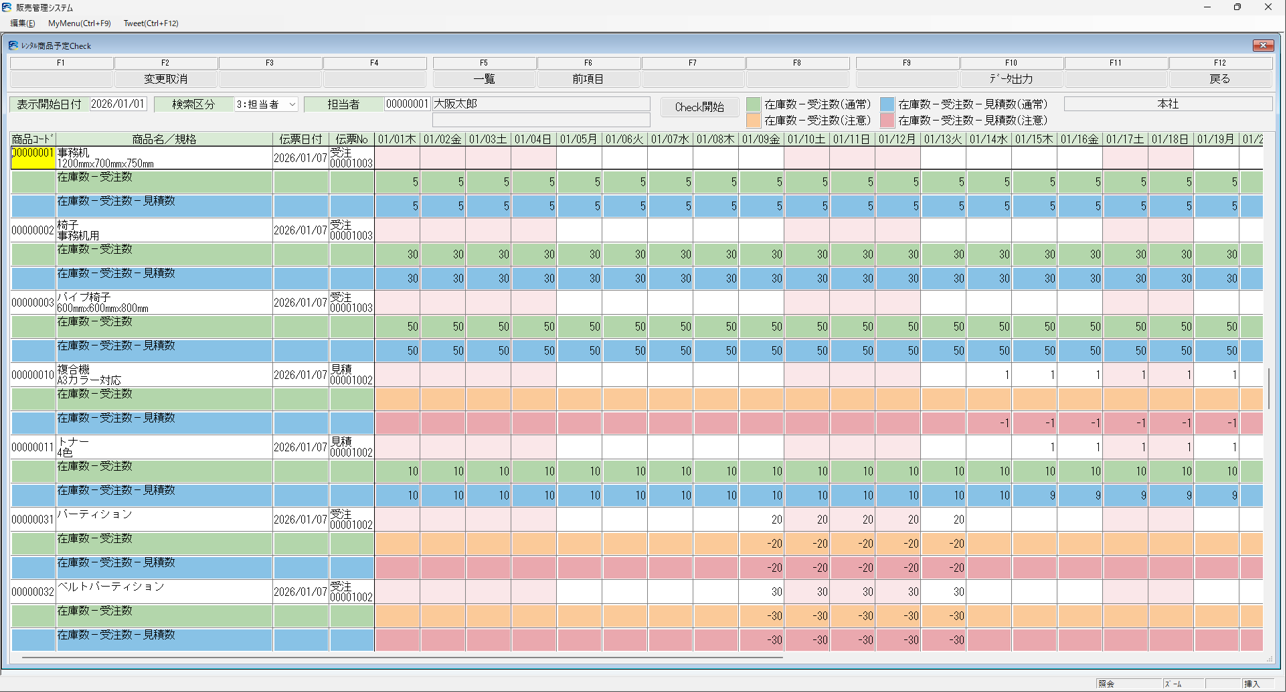Click the 前項目 button

[588, 79]
